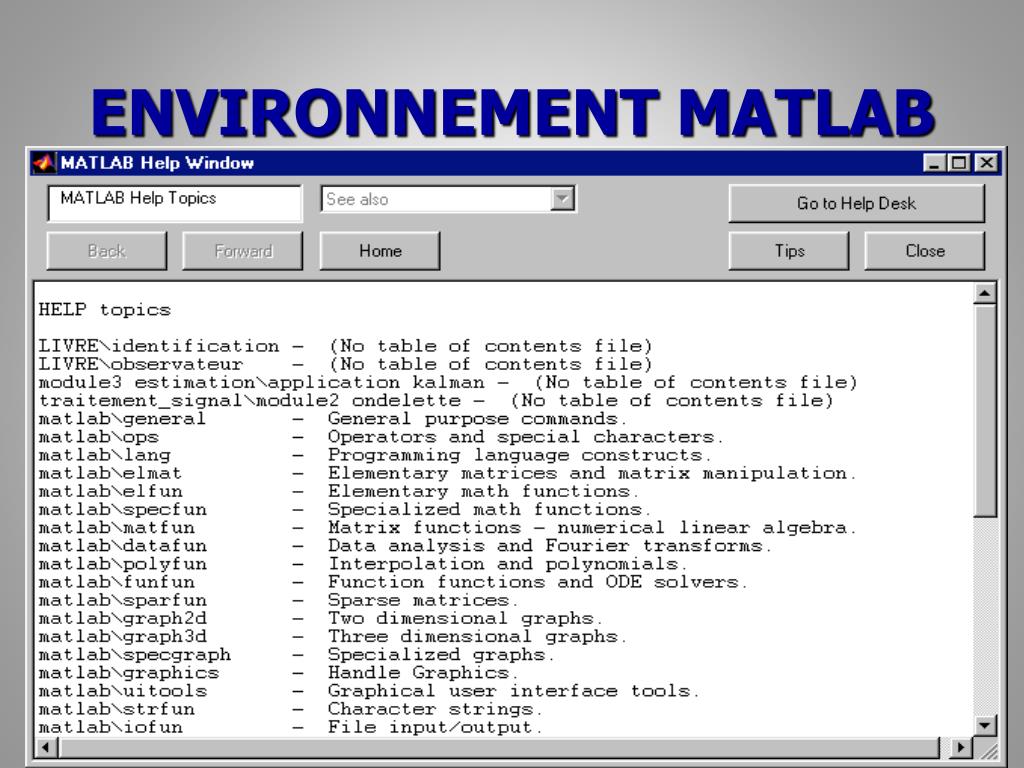Select the LIVRE\identification topic
This screenshot has width=1024, height=768.
click(159, 346)
